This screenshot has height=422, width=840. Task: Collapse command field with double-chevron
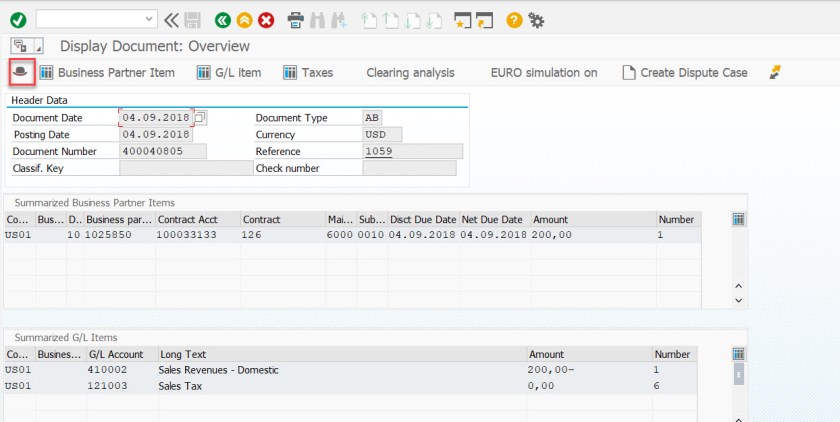[x=171, y=19]
